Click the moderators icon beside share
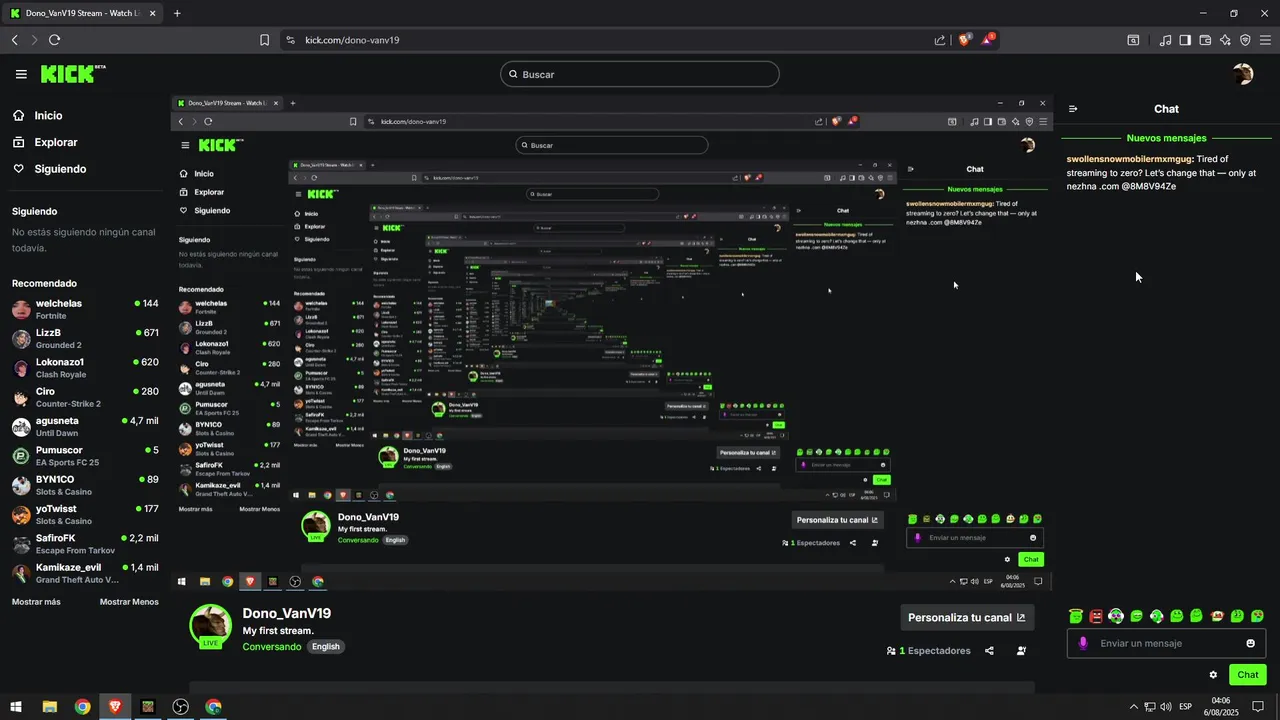 pos(1021,651)
